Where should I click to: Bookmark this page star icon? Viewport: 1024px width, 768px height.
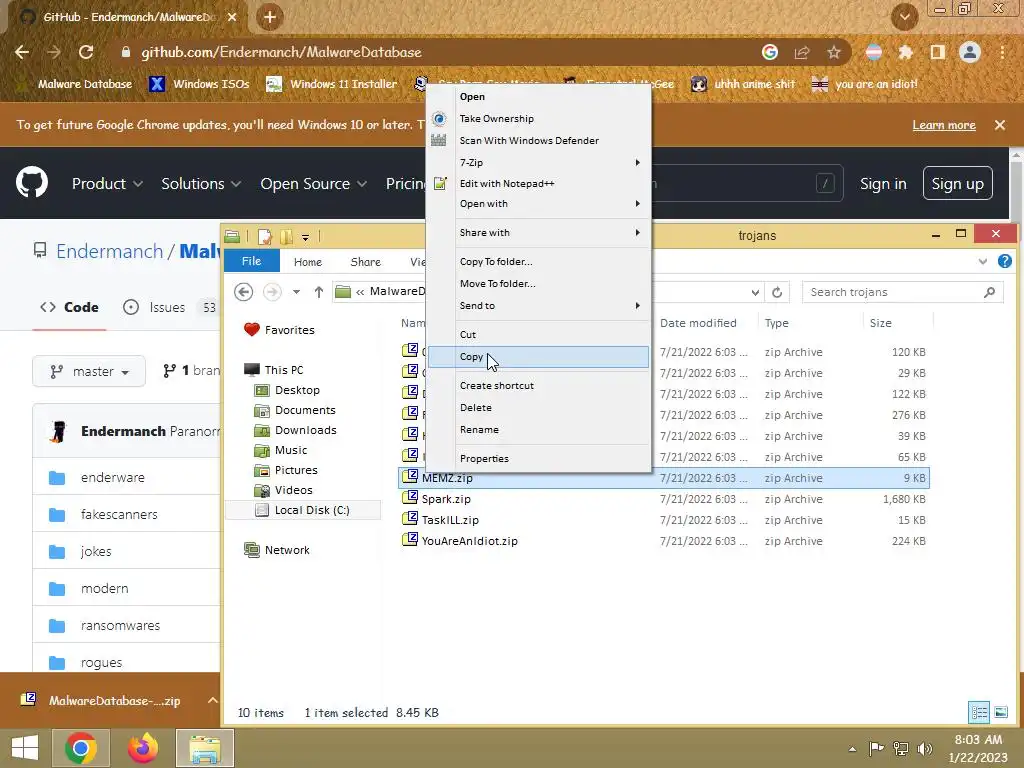834,52
